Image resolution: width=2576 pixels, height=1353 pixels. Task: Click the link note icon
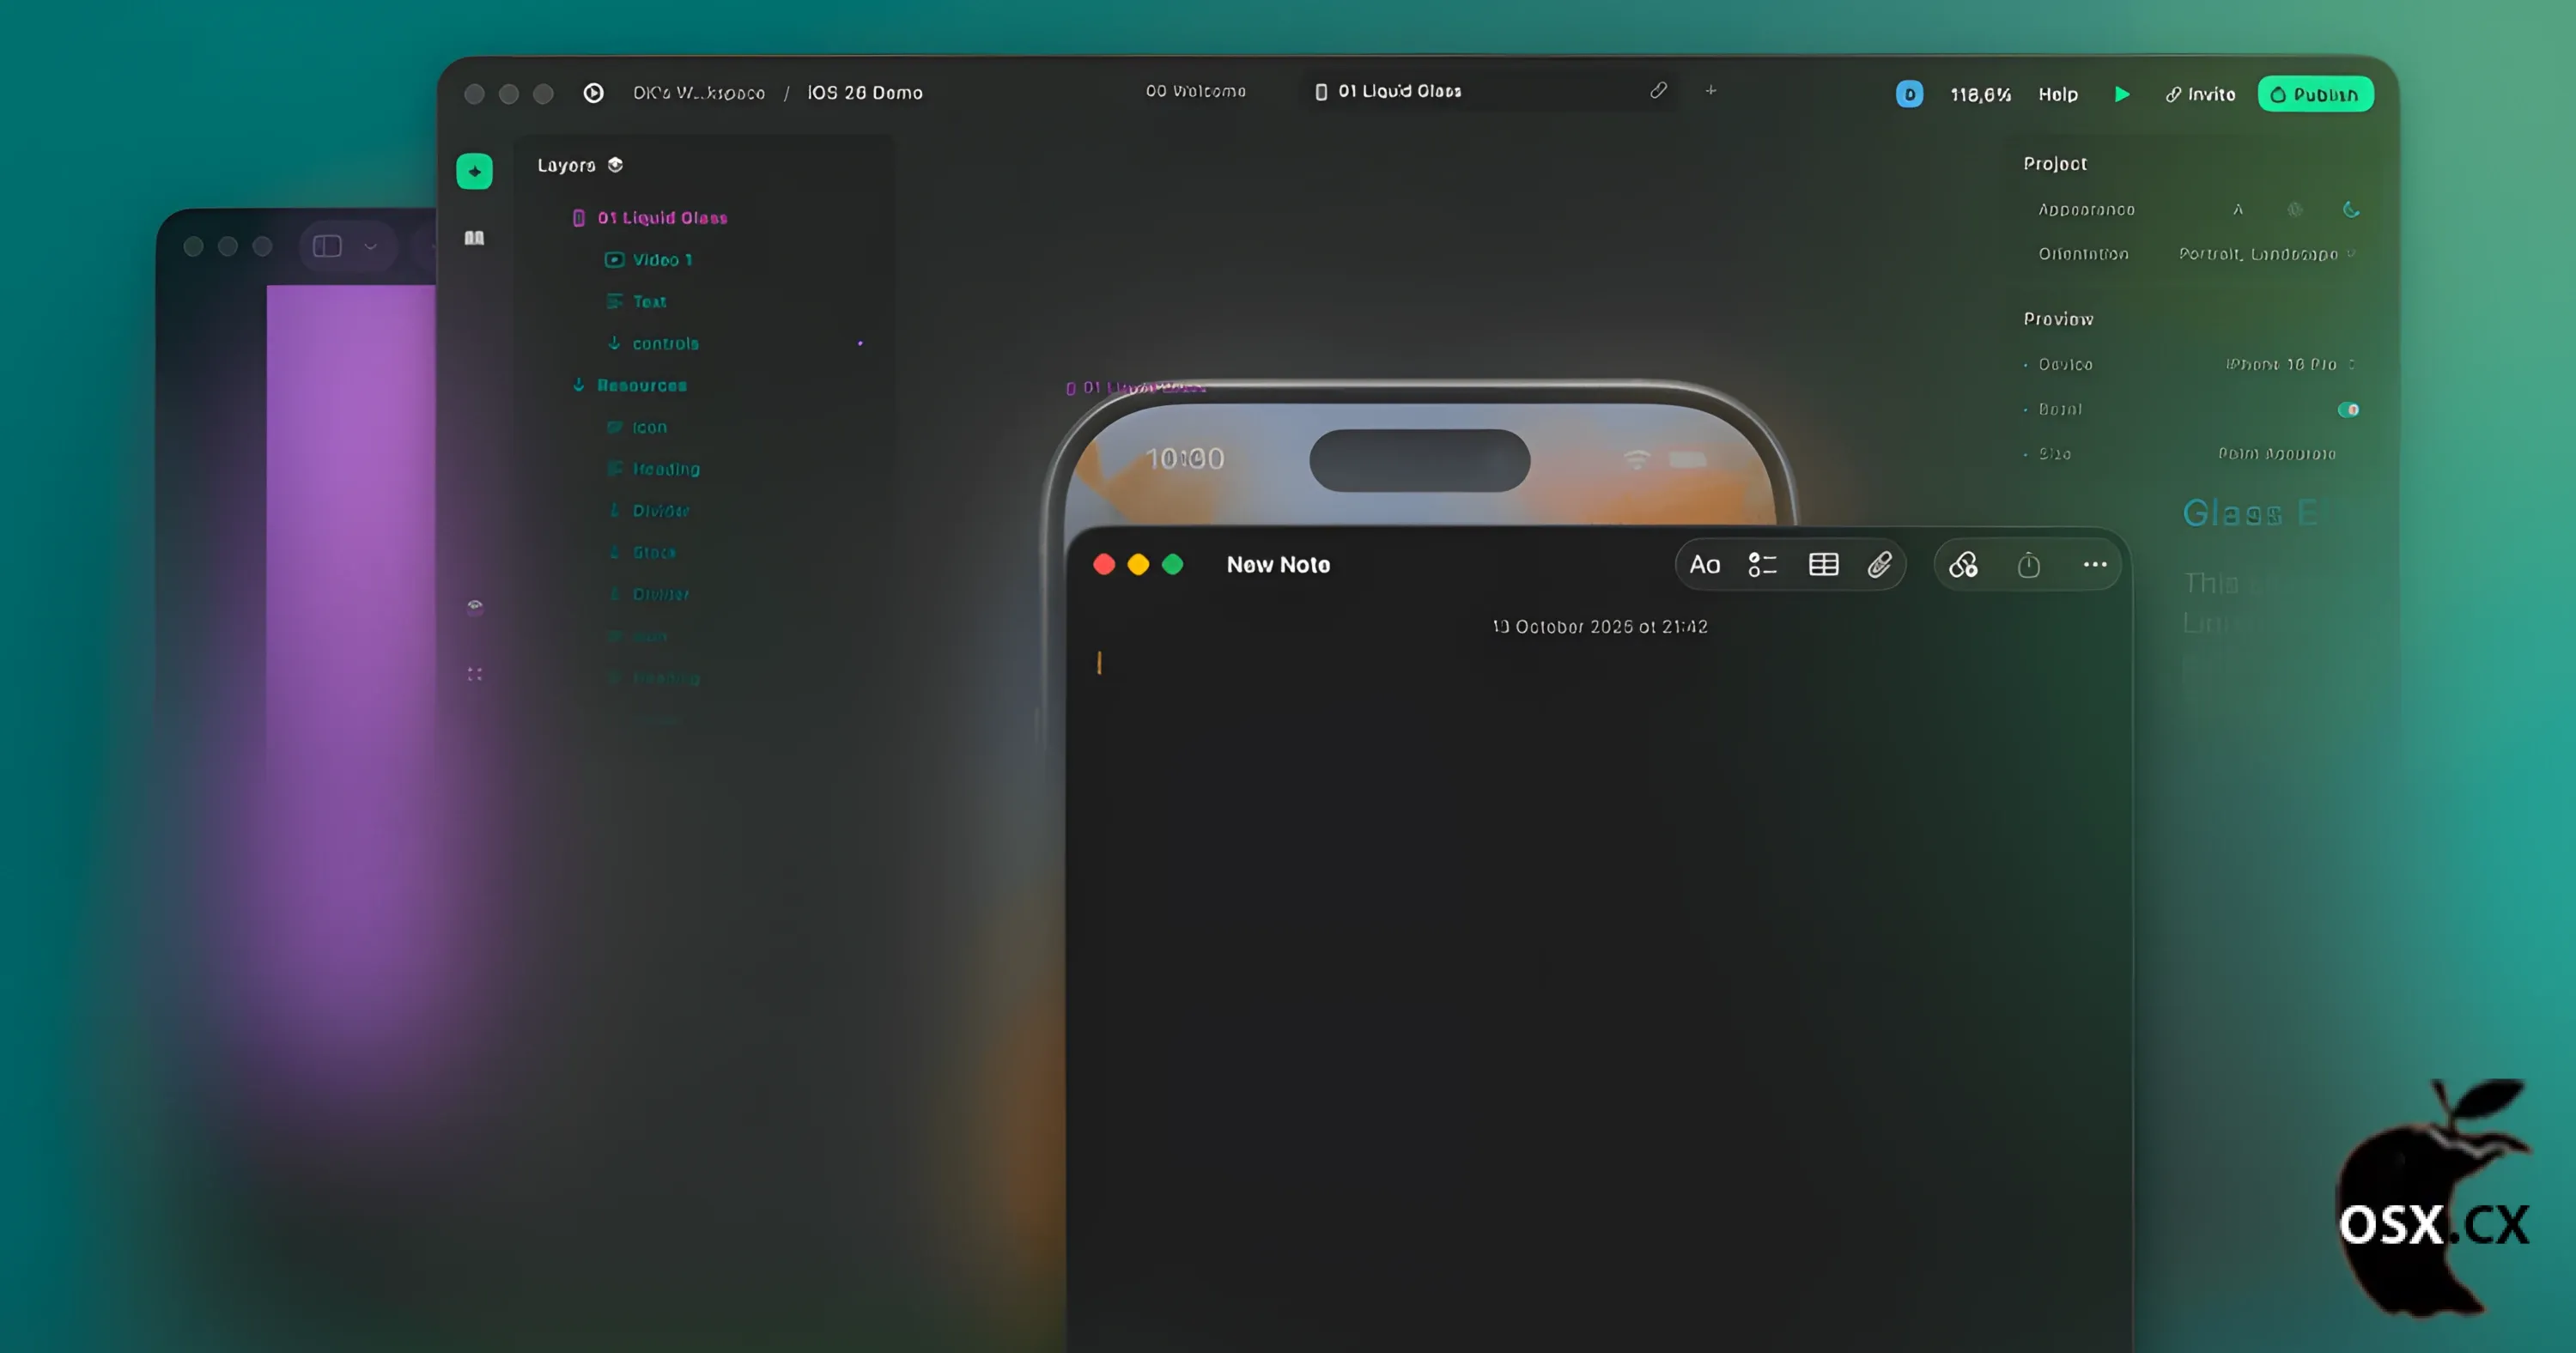(x=1963, y=565)
